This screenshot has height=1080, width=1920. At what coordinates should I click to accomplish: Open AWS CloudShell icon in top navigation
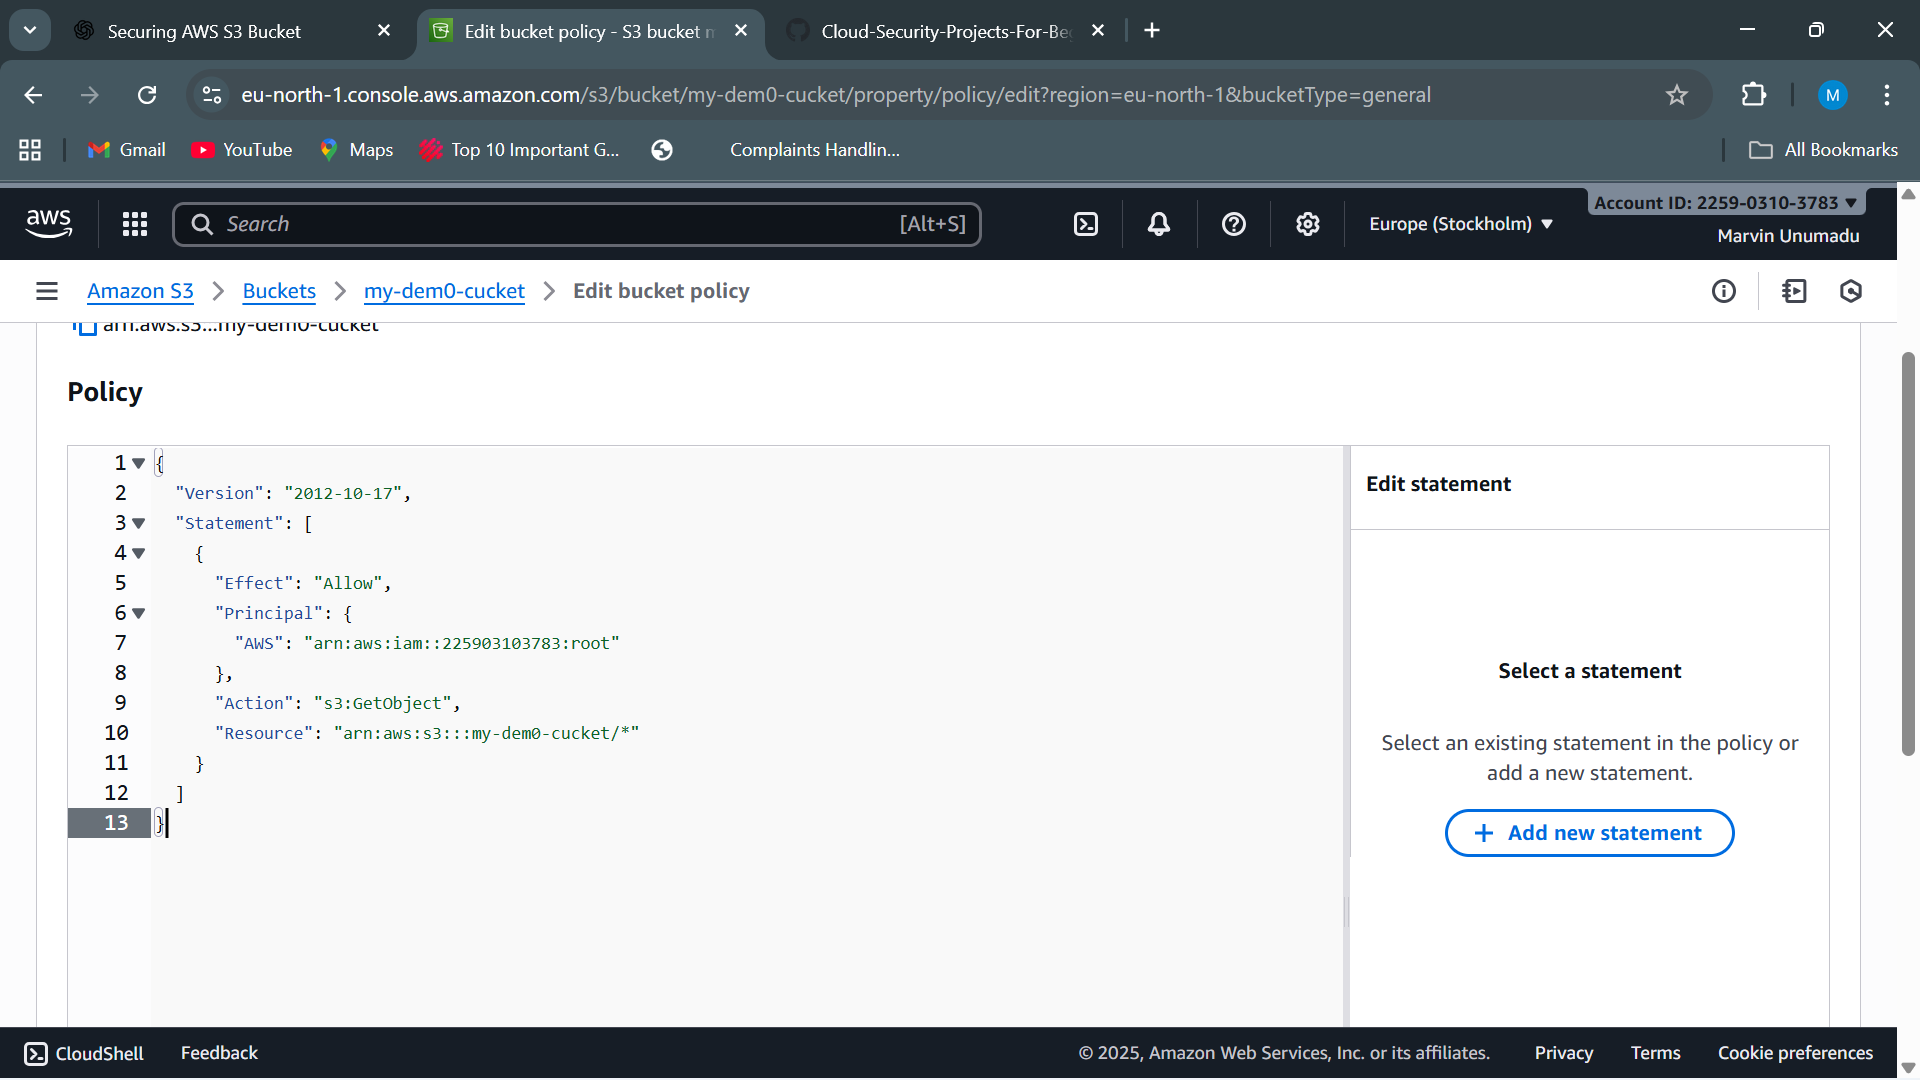[1086, 224]
